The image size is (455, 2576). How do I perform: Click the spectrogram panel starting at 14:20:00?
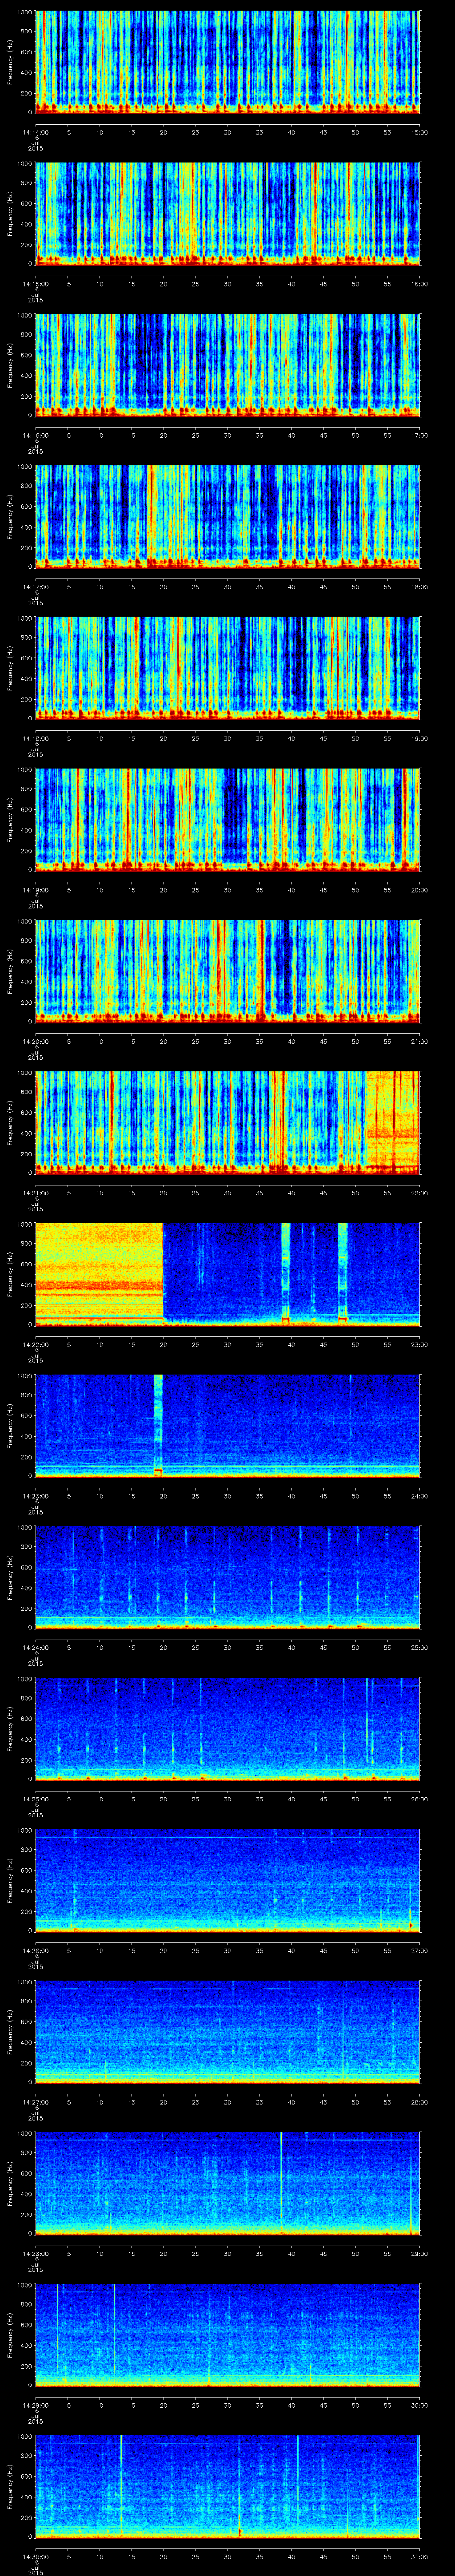point(227,970)
